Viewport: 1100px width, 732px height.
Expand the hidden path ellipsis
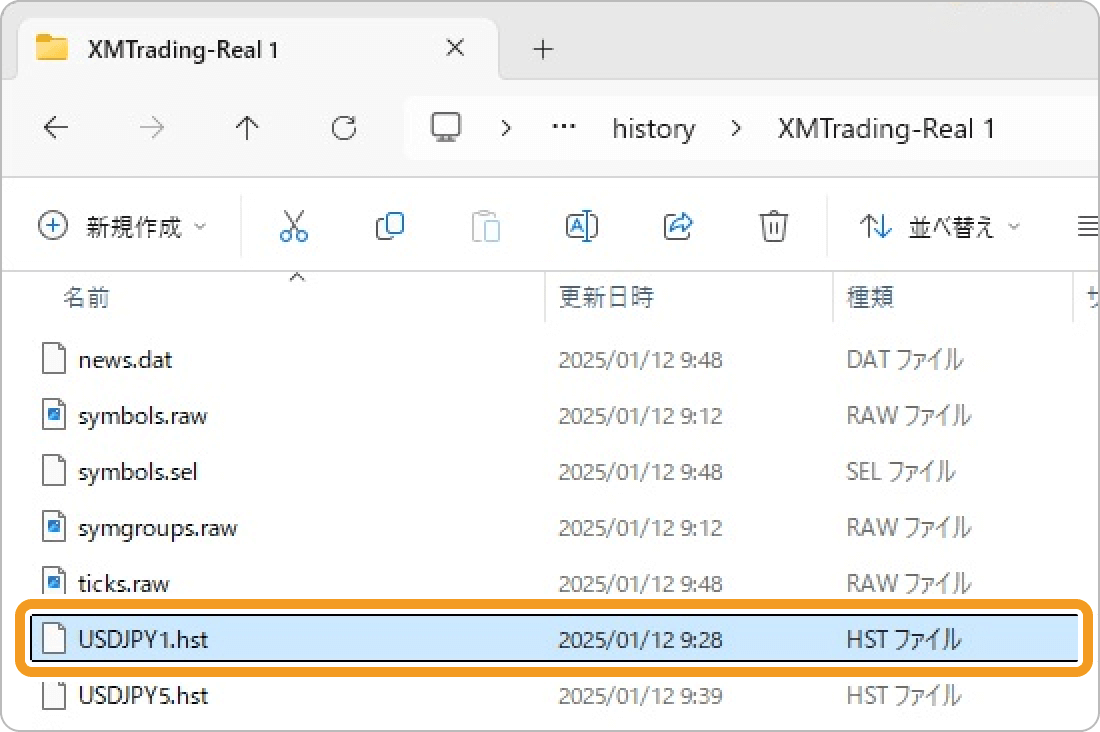point(563,128)
